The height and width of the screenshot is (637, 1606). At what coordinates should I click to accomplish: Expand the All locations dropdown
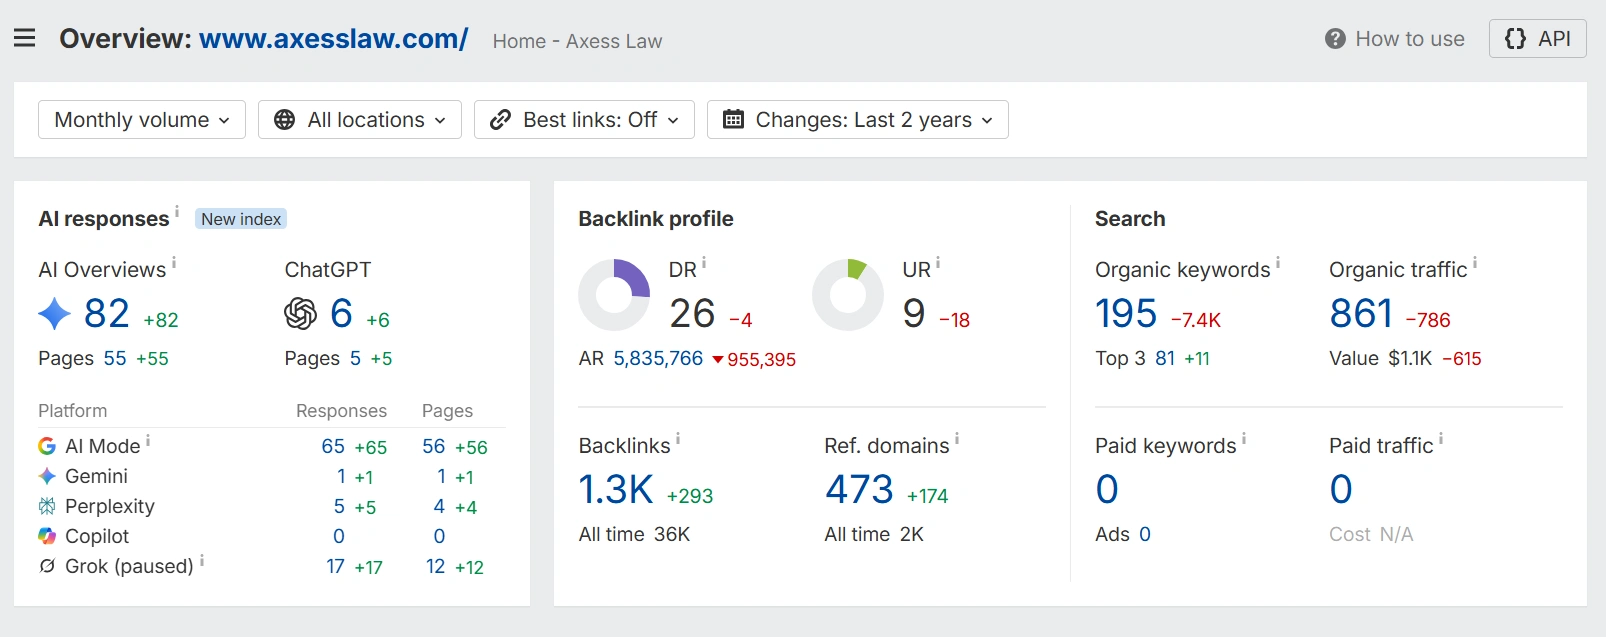pos(360,120)
